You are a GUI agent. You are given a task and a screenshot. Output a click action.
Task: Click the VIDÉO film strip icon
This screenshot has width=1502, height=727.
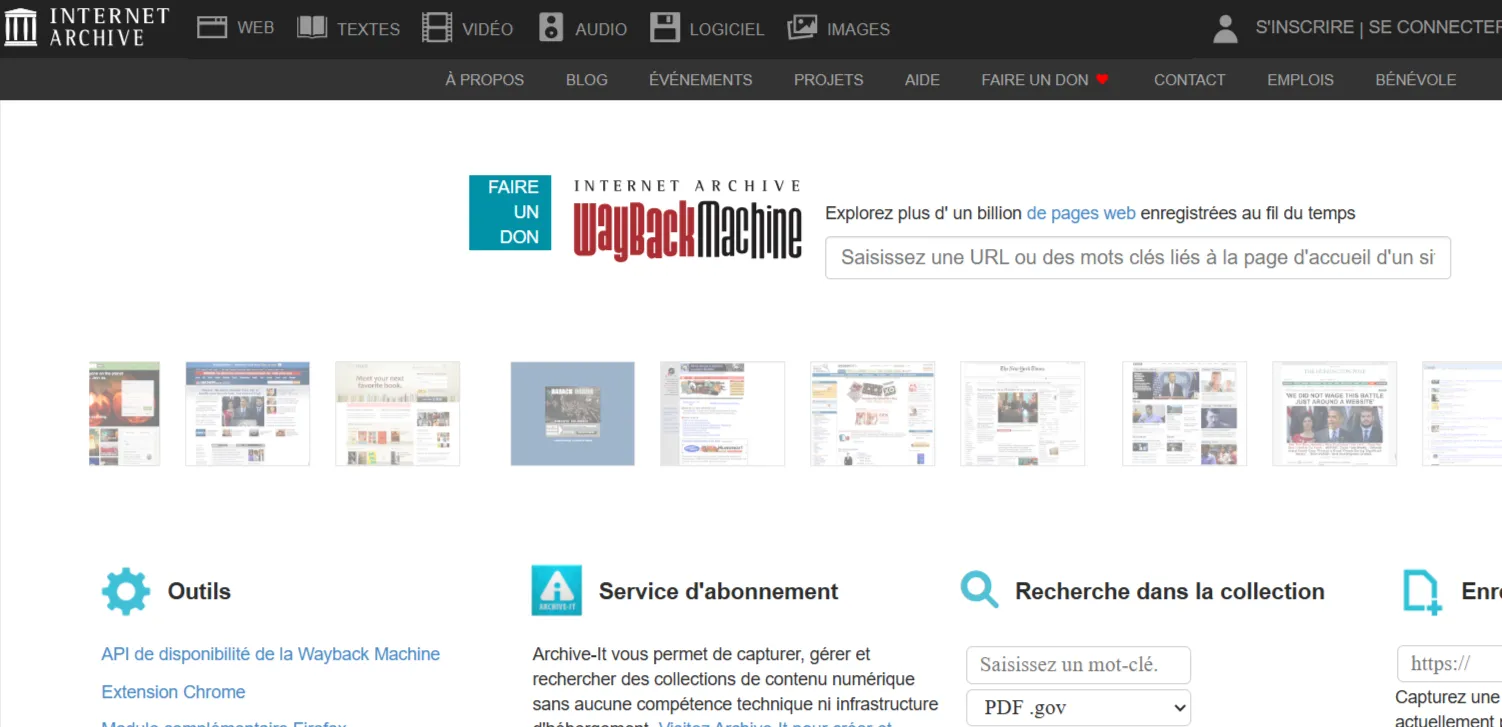point(437,27)
